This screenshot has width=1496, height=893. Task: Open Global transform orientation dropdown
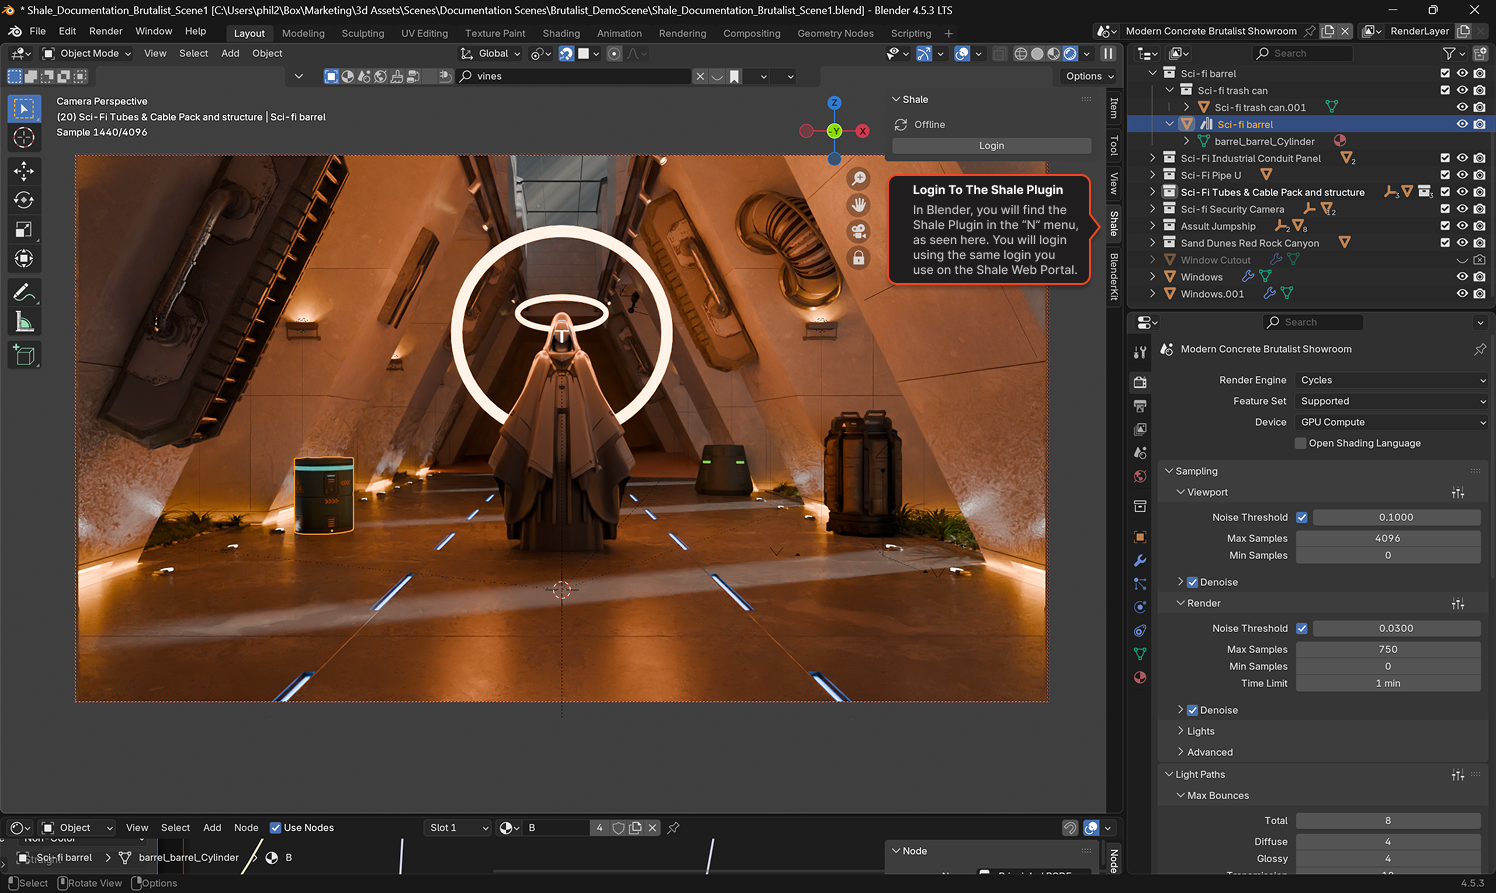490,54
